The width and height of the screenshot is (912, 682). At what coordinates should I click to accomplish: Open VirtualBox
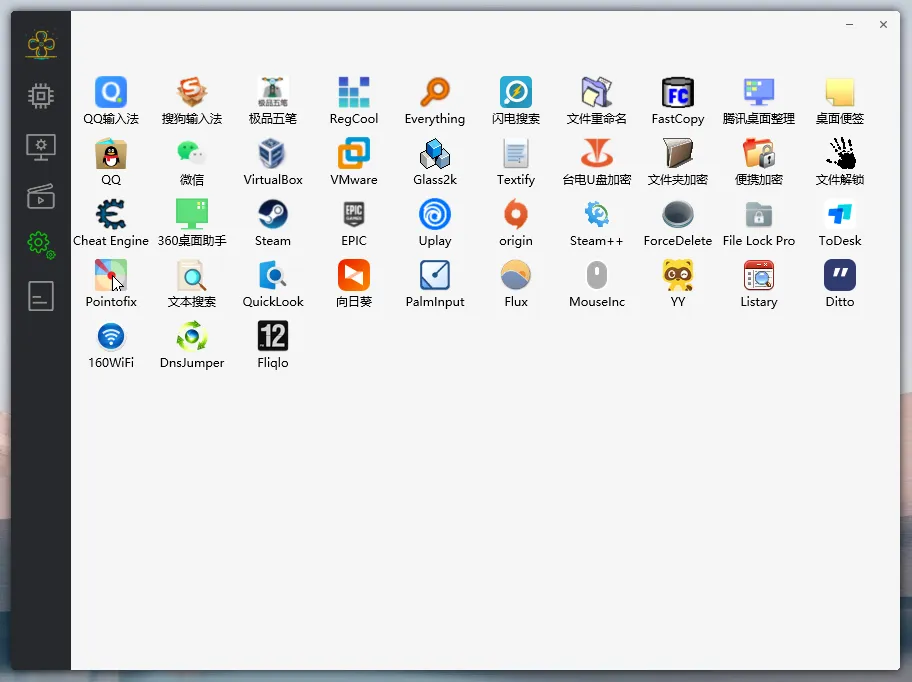coord(273,153)
